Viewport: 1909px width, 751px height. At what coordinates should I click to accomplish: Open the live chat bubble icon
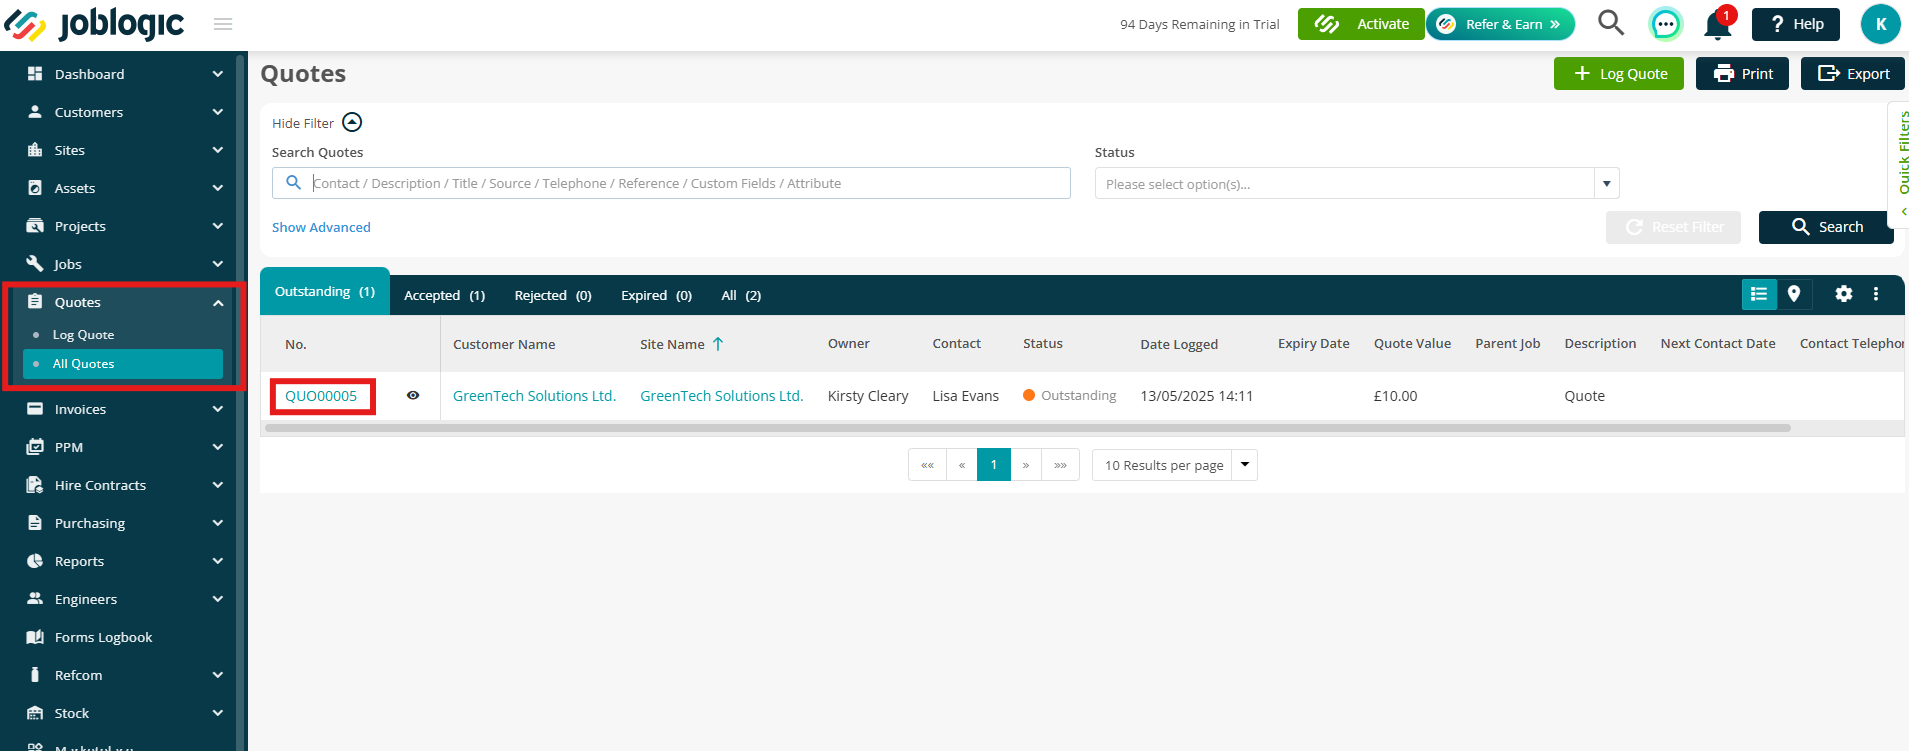[1665, 24]
